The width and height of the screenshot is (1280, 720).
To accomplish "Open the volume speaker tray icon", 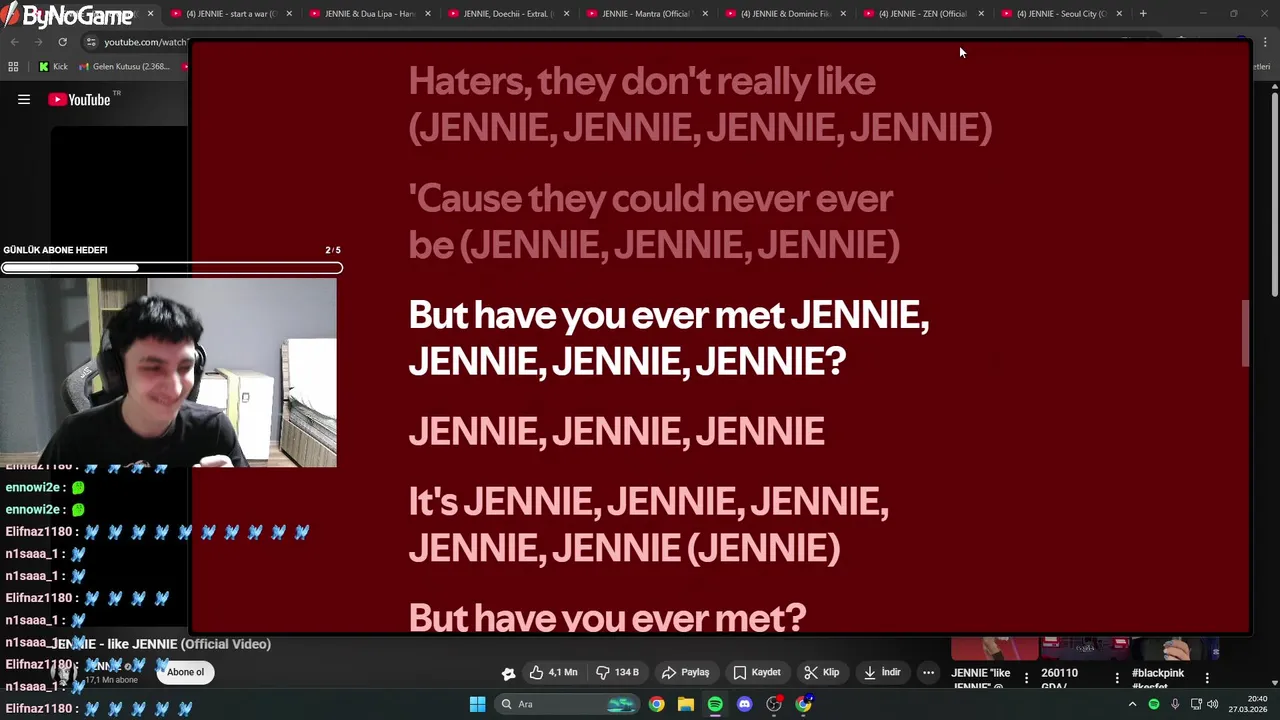I will (1213, 704).
